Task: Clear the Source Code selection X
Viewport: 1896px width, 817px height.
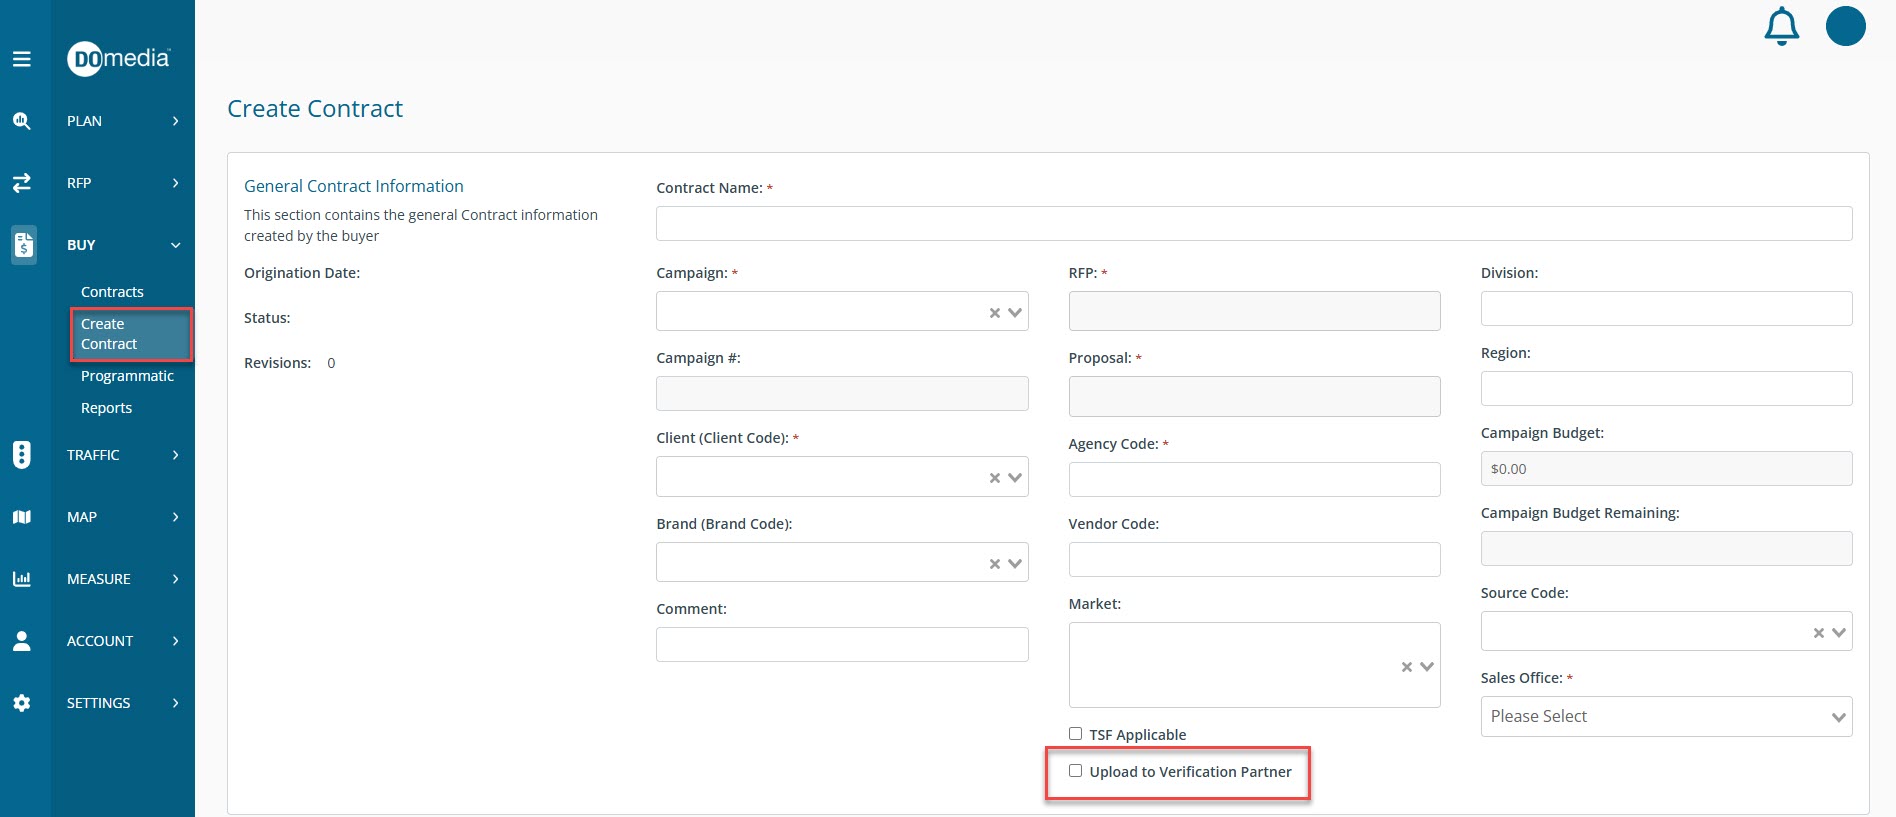Action: pos(1819,633)
